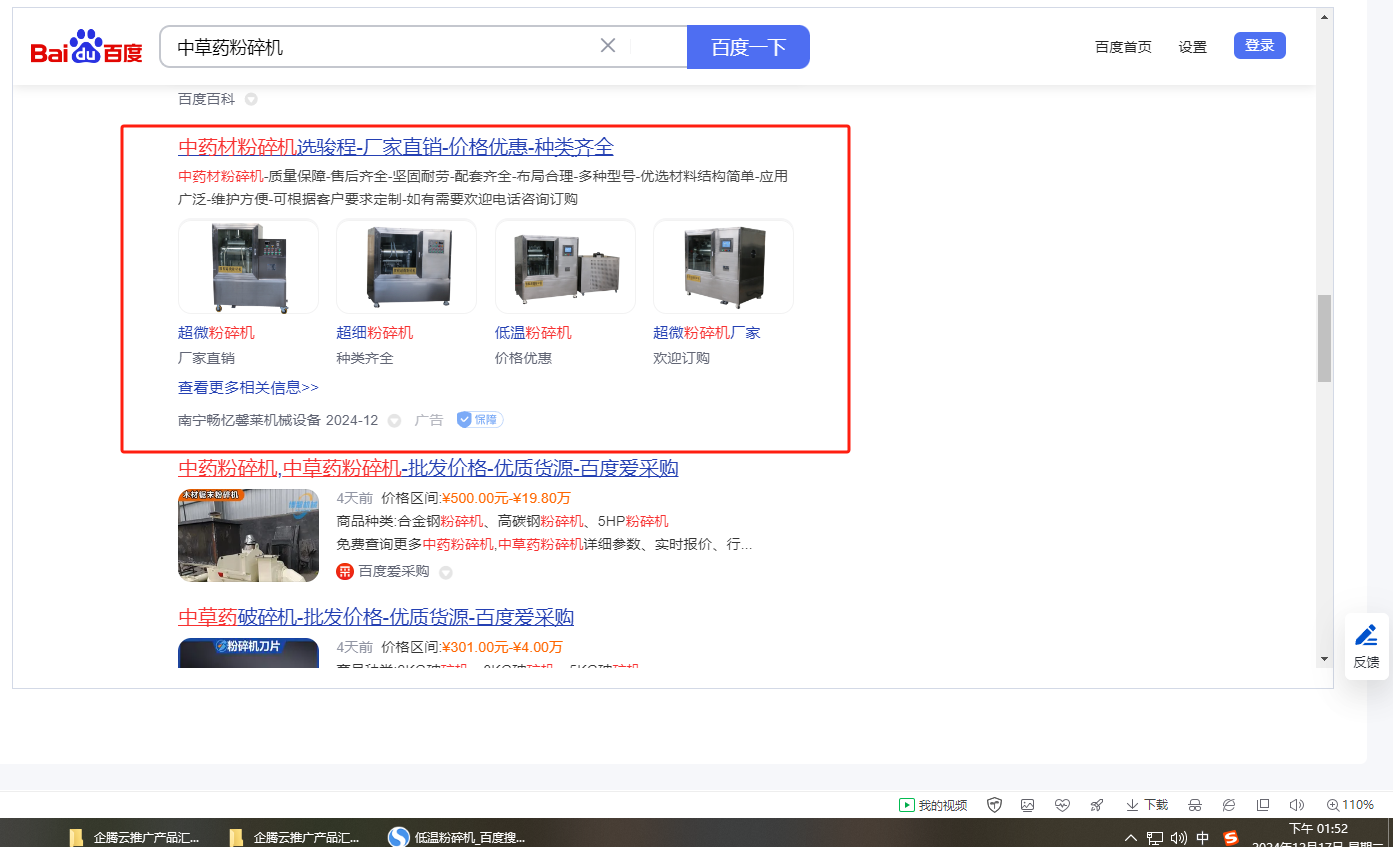1393x847 pixels.
Task: Click the 粉碎机刀片 result thumbnail
Action: (248, 653)
